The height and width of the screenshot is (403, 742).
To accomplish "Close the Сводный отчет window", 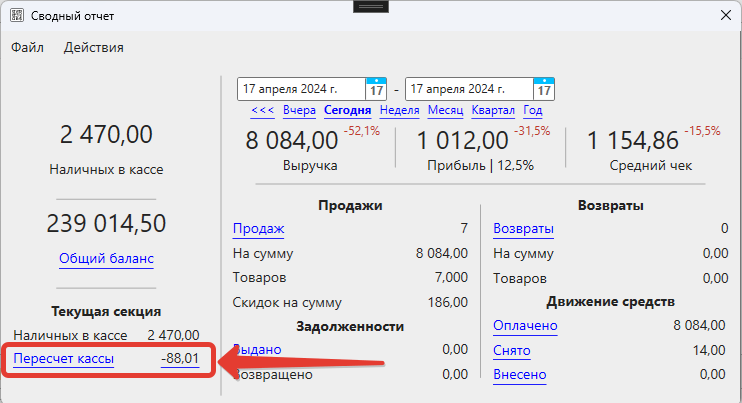I will click(x=725, y=15).
